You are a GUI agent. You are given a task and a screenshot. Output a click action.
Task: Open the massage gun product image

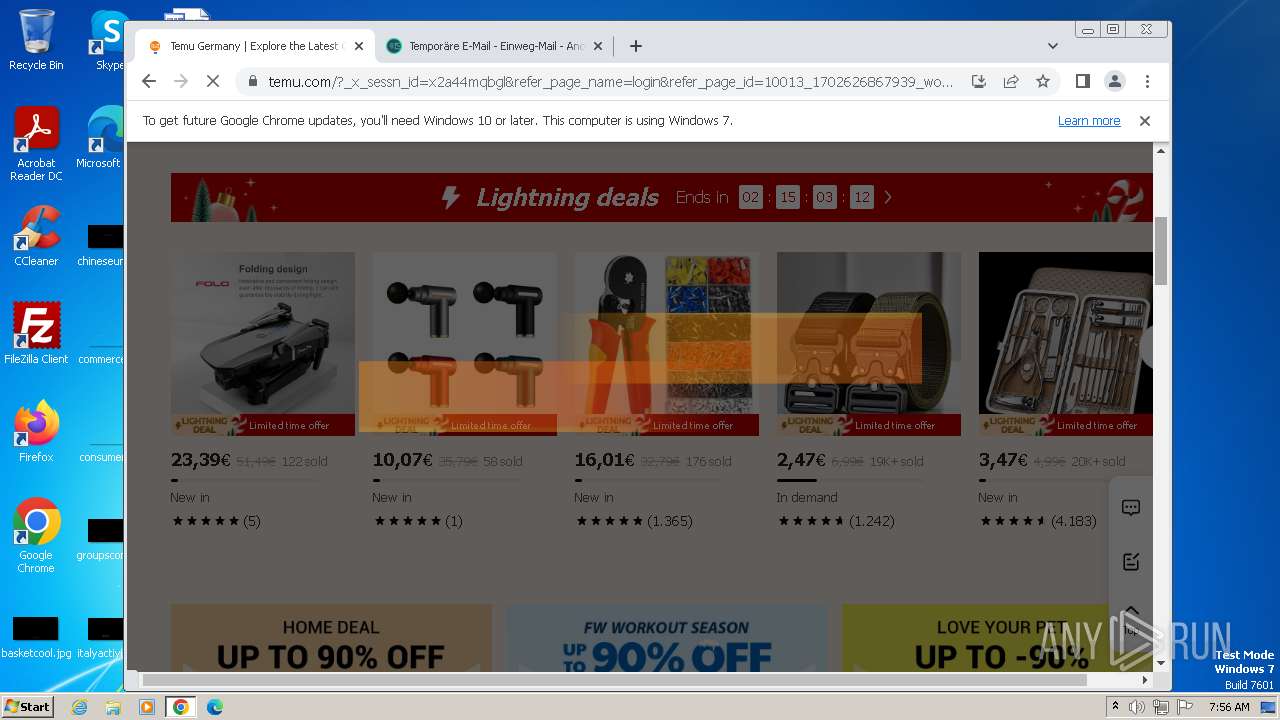click(x=464, y=343)
